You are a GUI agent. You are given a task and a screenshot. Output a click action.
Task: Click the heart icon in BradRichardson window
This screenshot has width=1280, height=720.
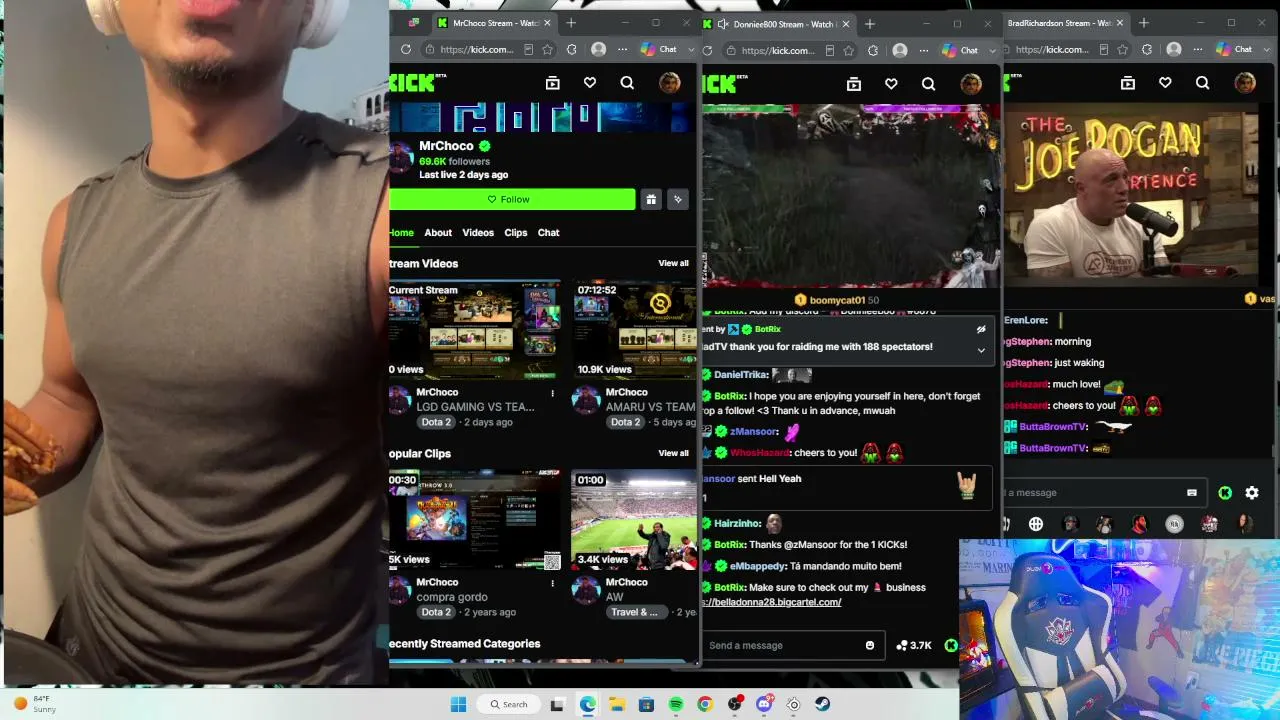coord(1165,84)
